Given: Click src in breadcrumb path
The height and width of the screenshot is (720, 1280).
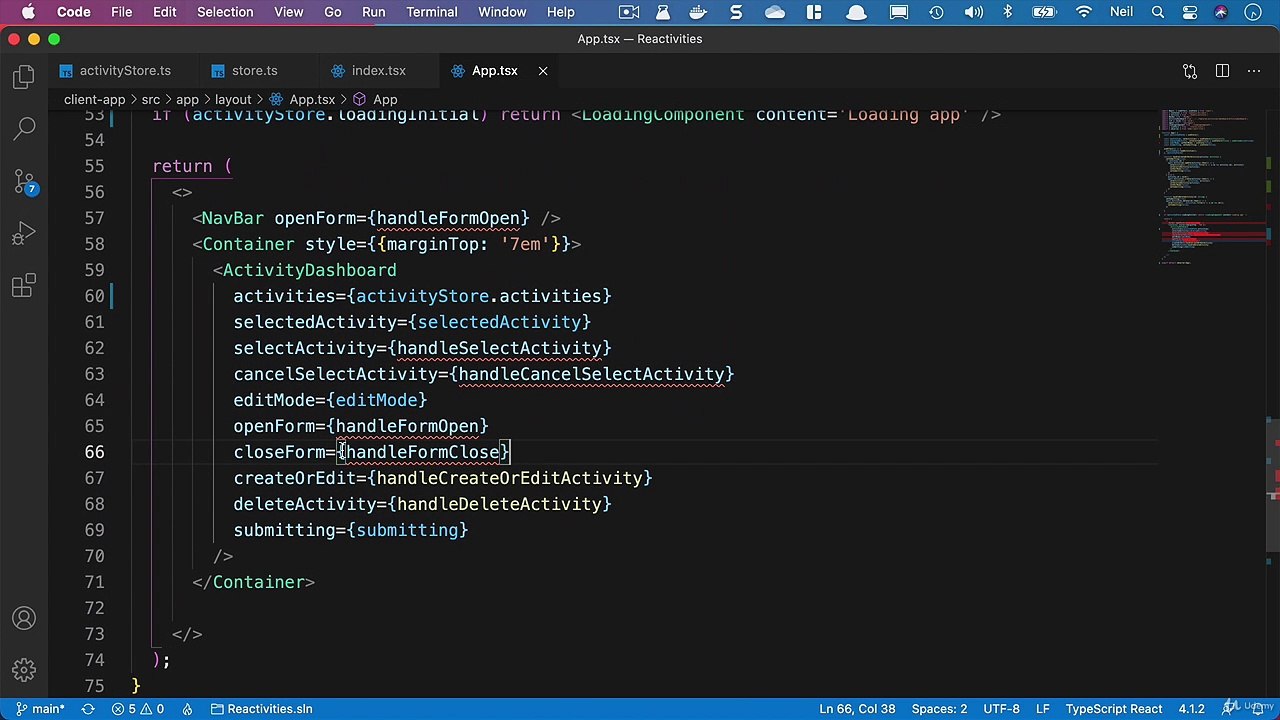Looking at the screenshot, I should 150,100.
